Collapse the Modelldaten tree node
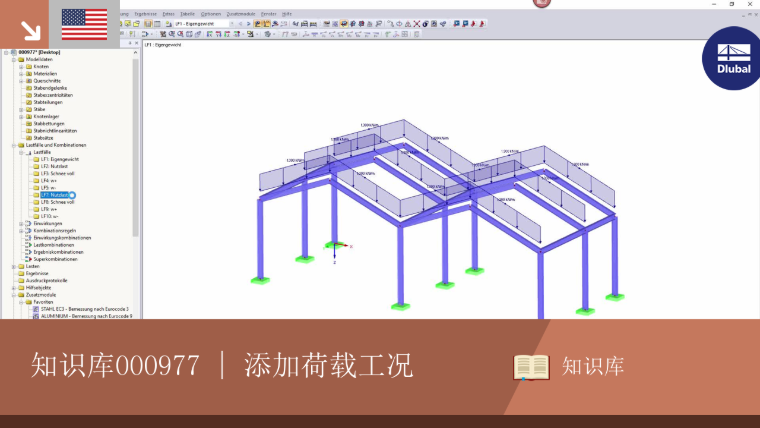This screenshot has width=760, height=428. pos(14,60)
